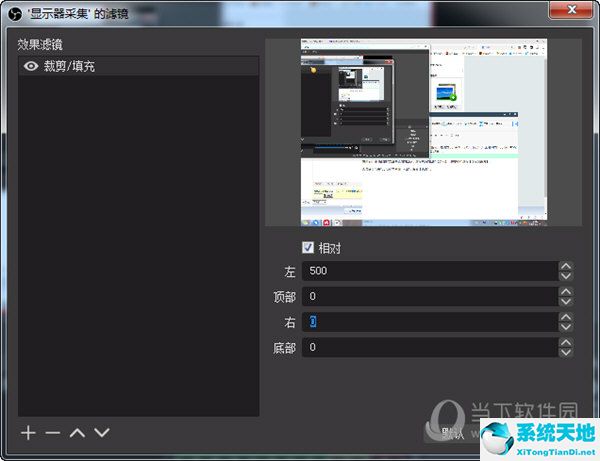Decrease the 顶部 crop value
The image size is (600, 461).
coord(566,302)
